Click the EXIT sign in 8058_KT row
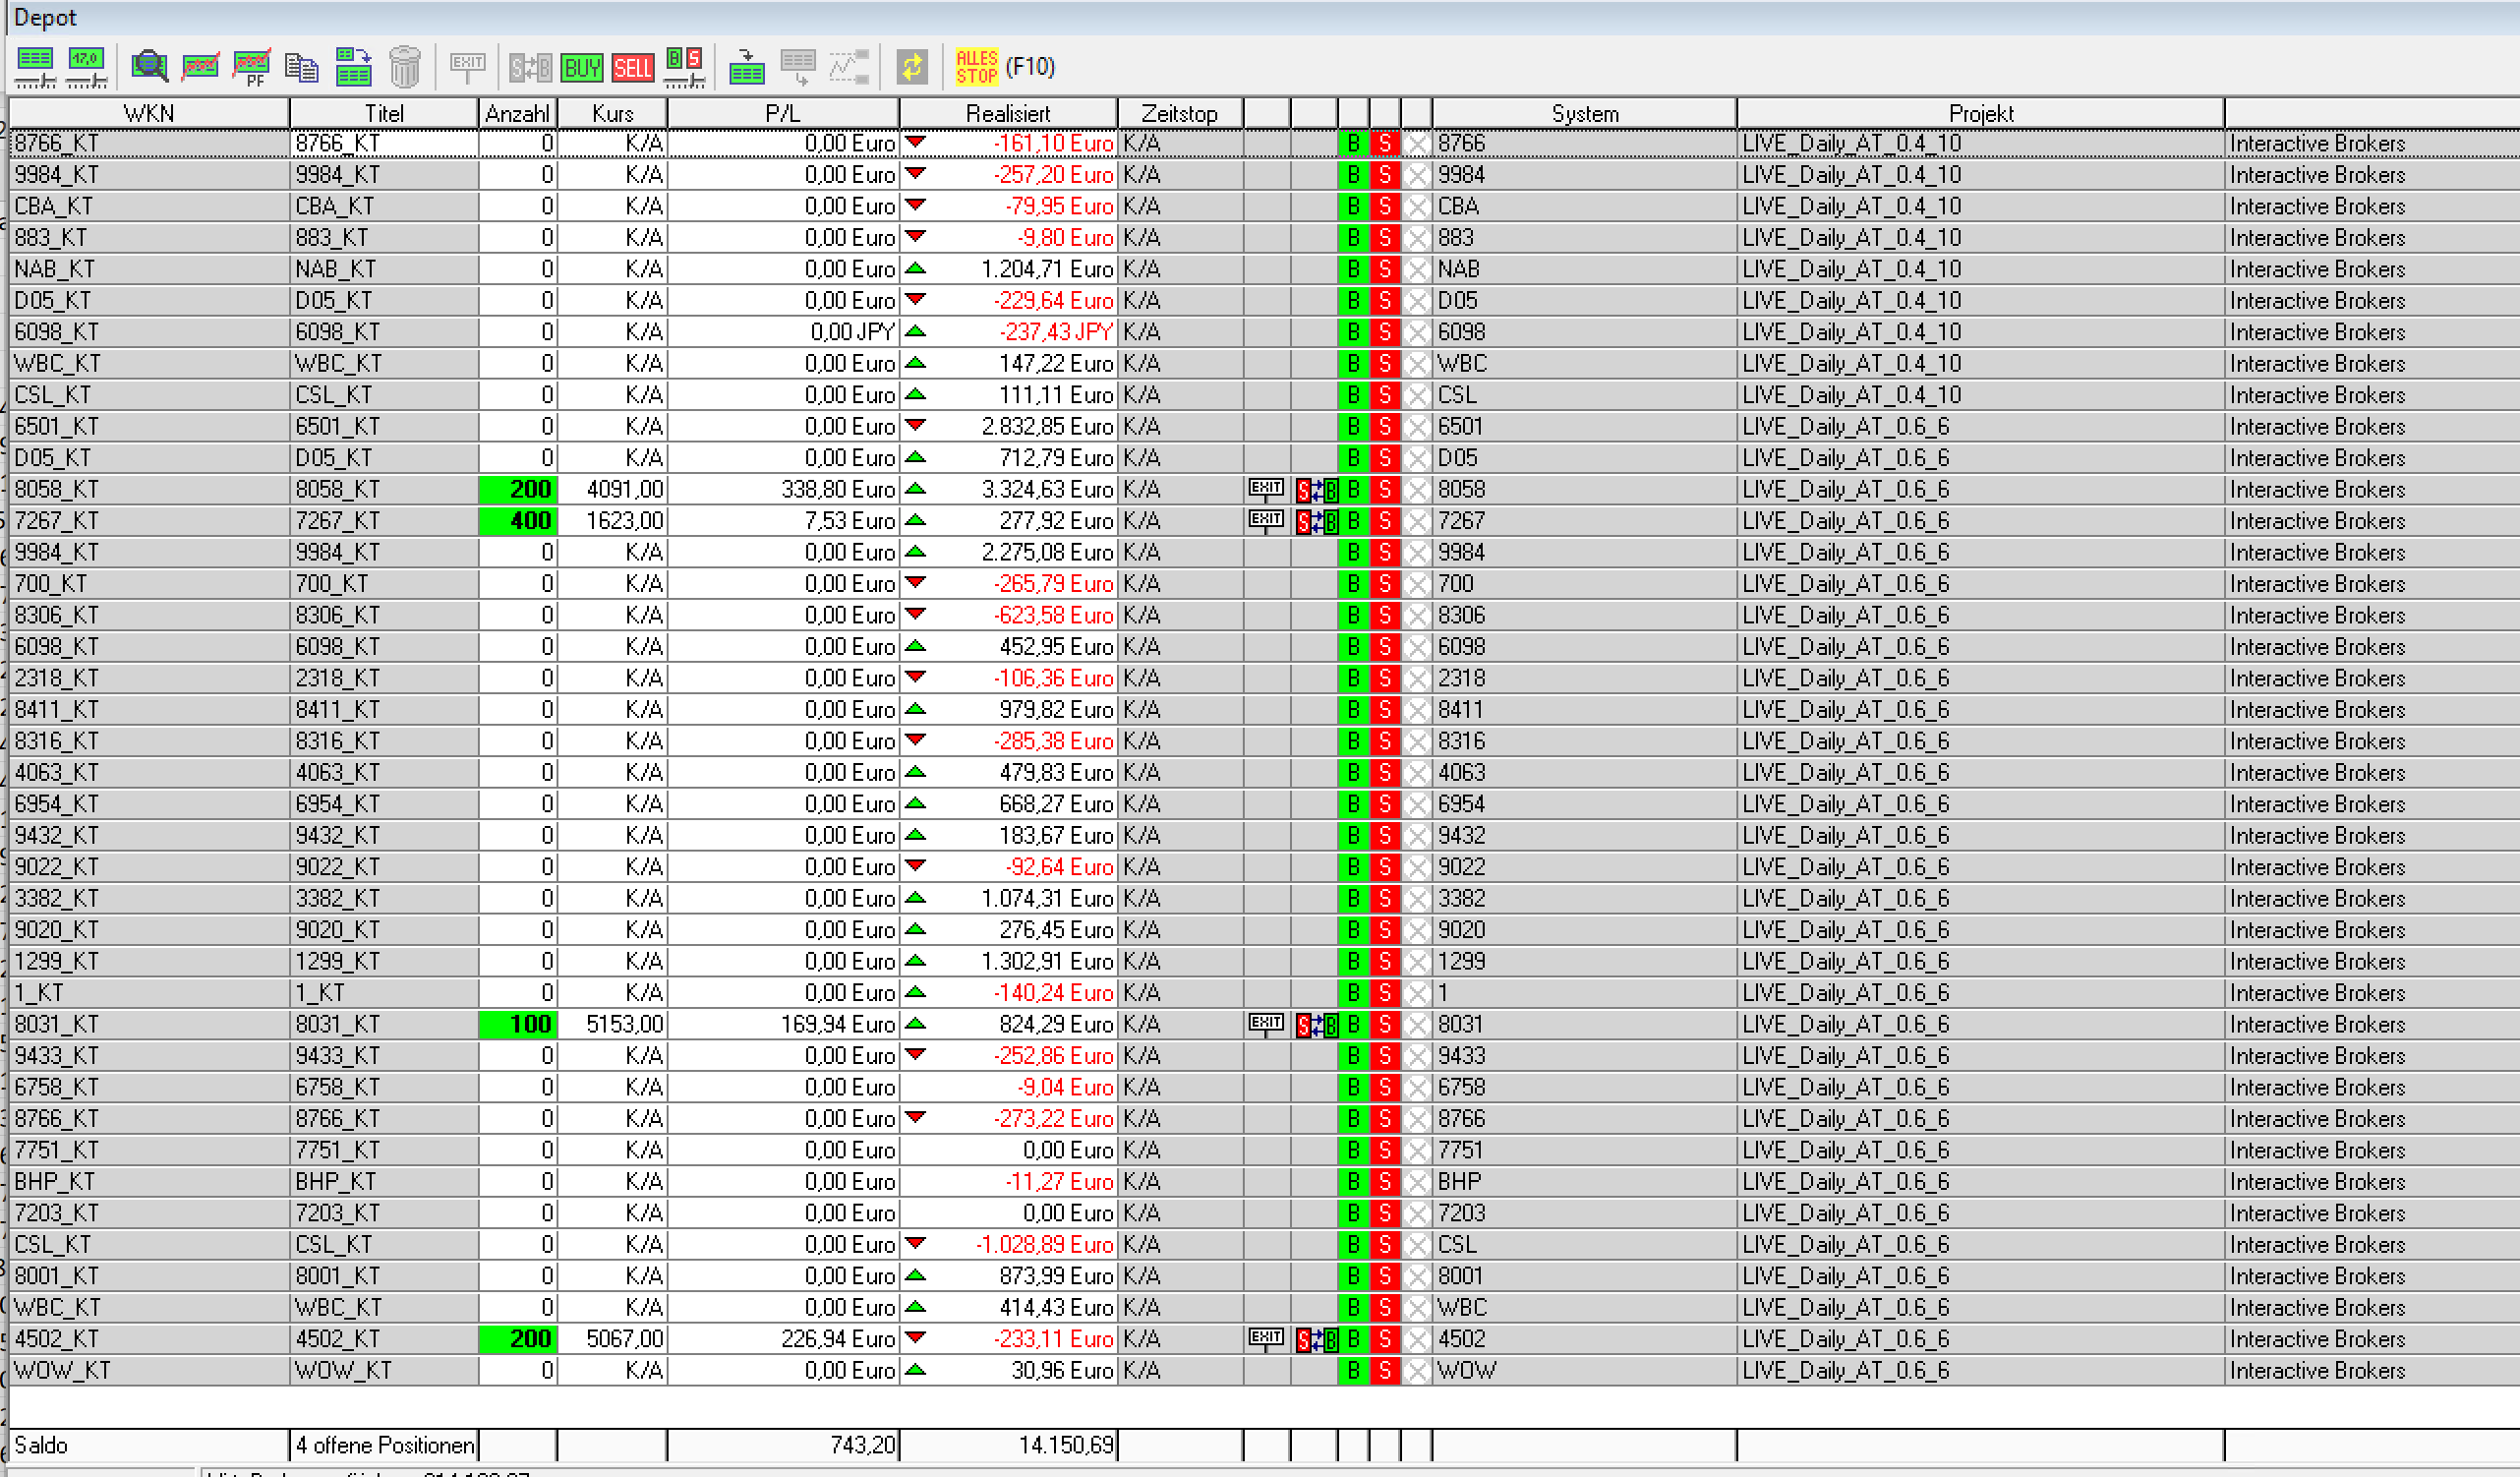Image resolution: width=2520 pixels, height=1477 pixels. (1265, 489)
